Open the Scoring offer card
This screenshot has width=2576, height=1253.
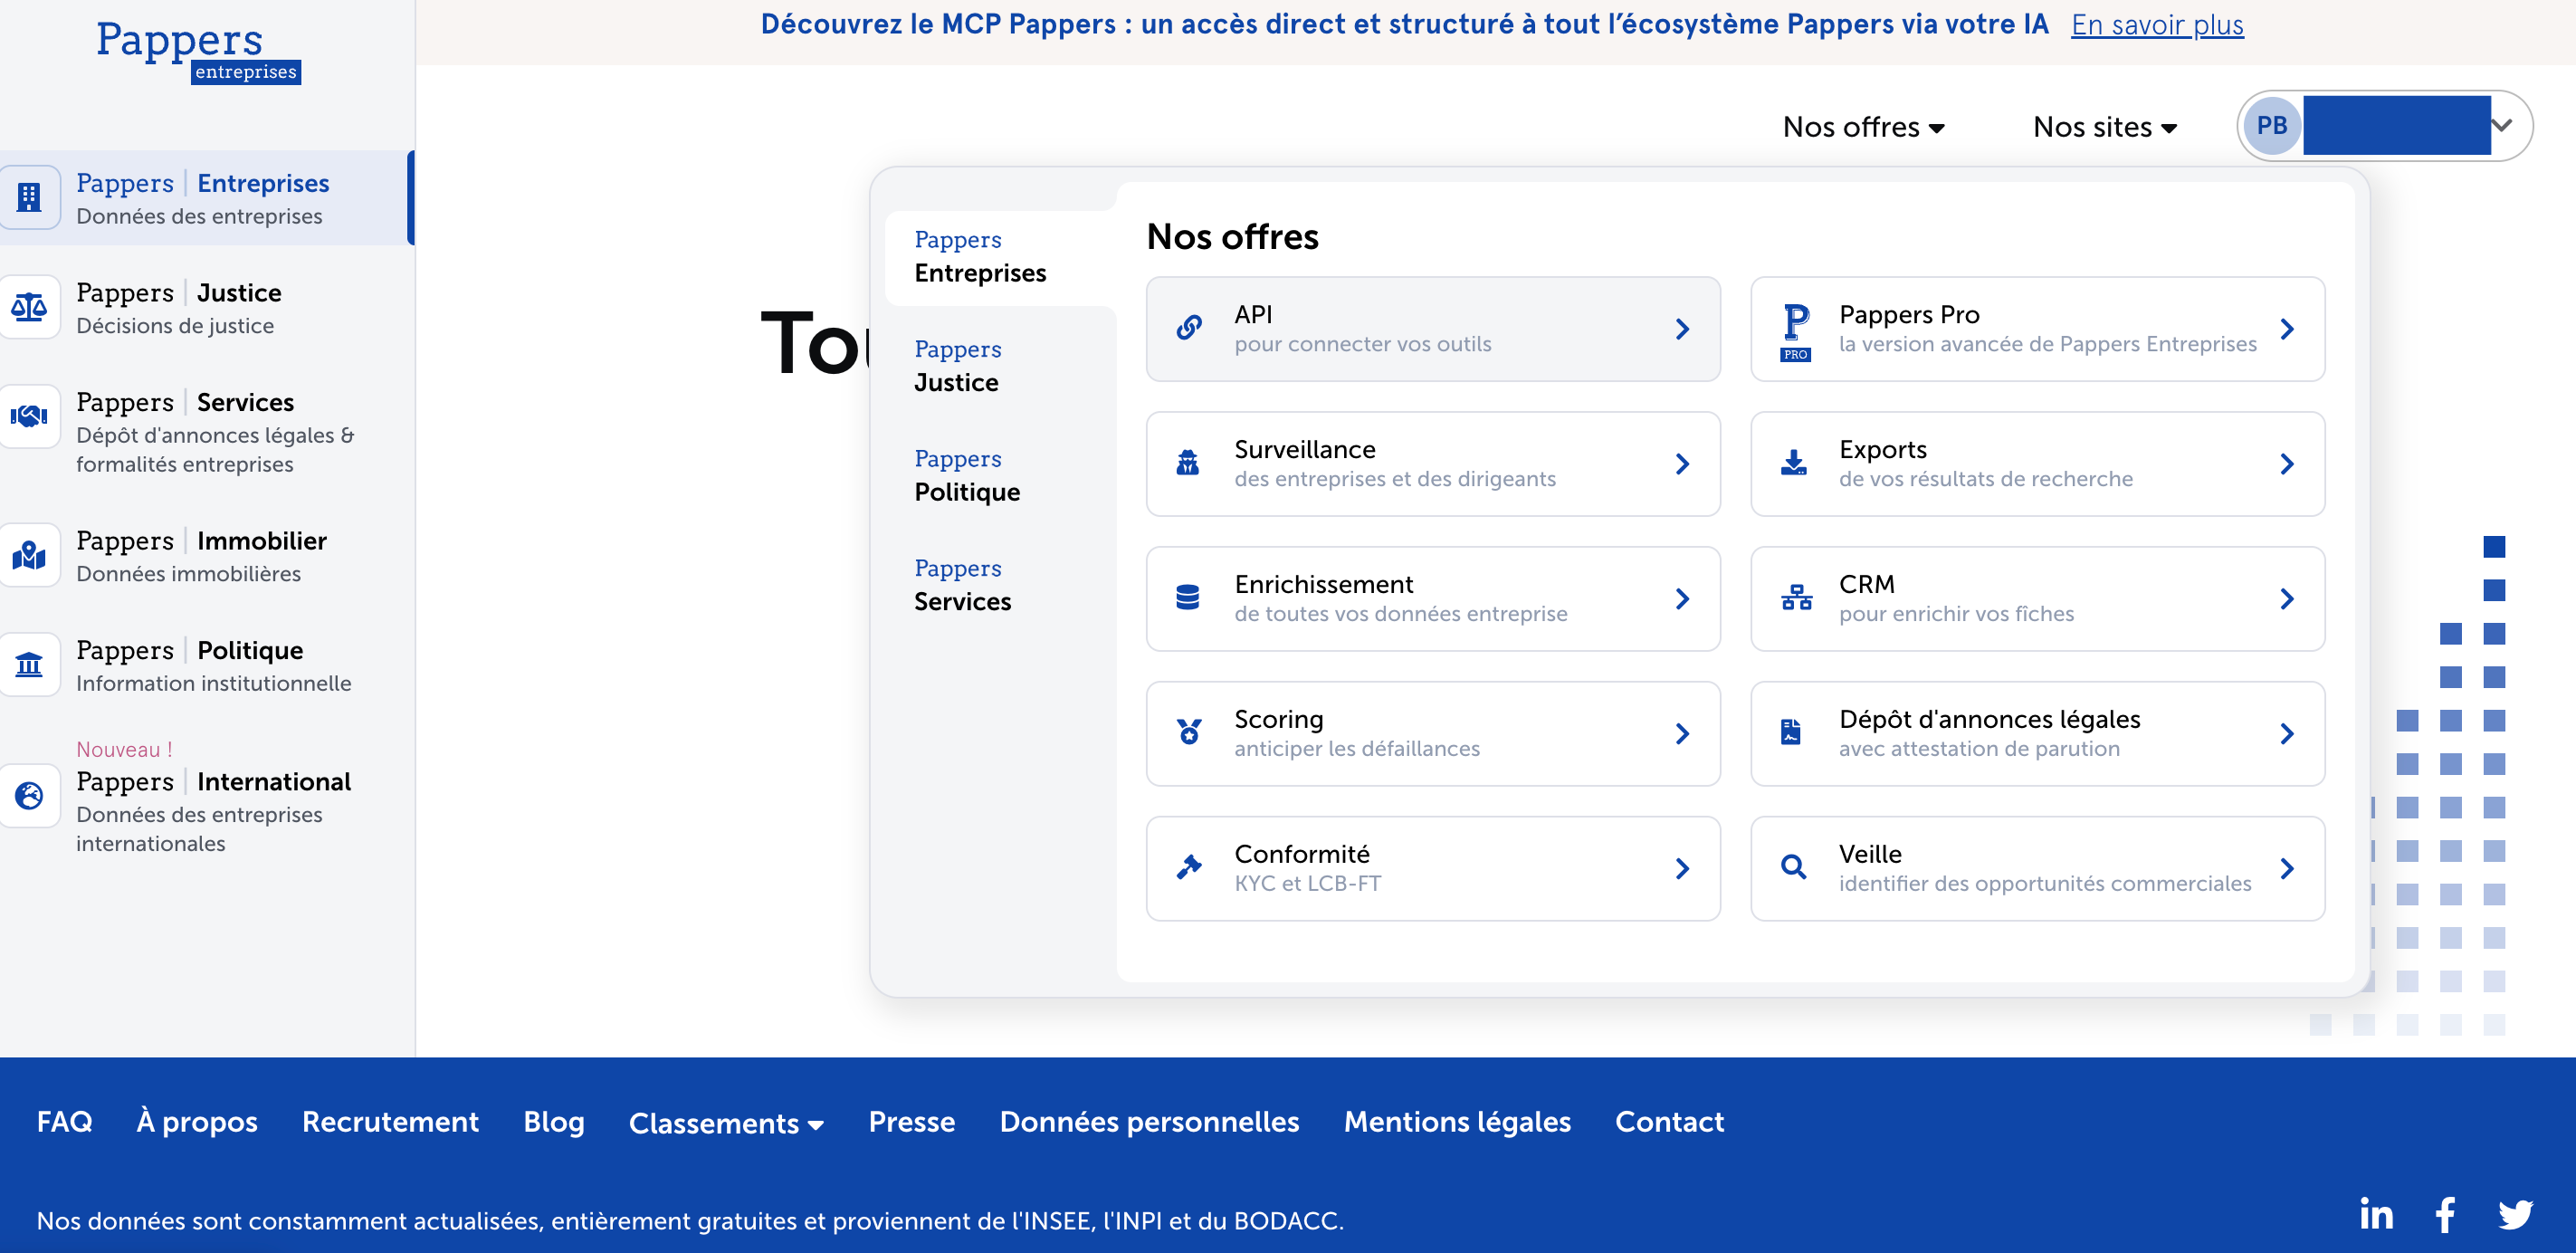[1432, 733]
